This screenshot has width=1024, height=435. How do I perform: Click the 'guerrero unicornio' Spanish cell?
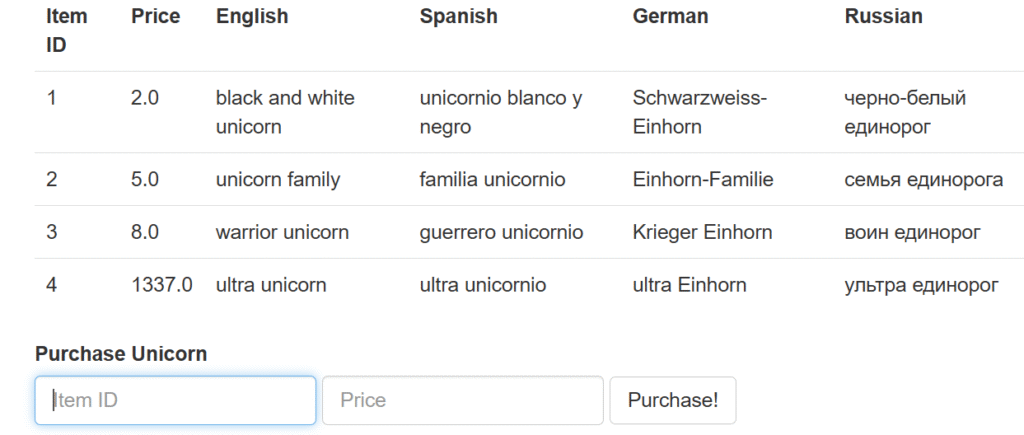click(502, 233)
